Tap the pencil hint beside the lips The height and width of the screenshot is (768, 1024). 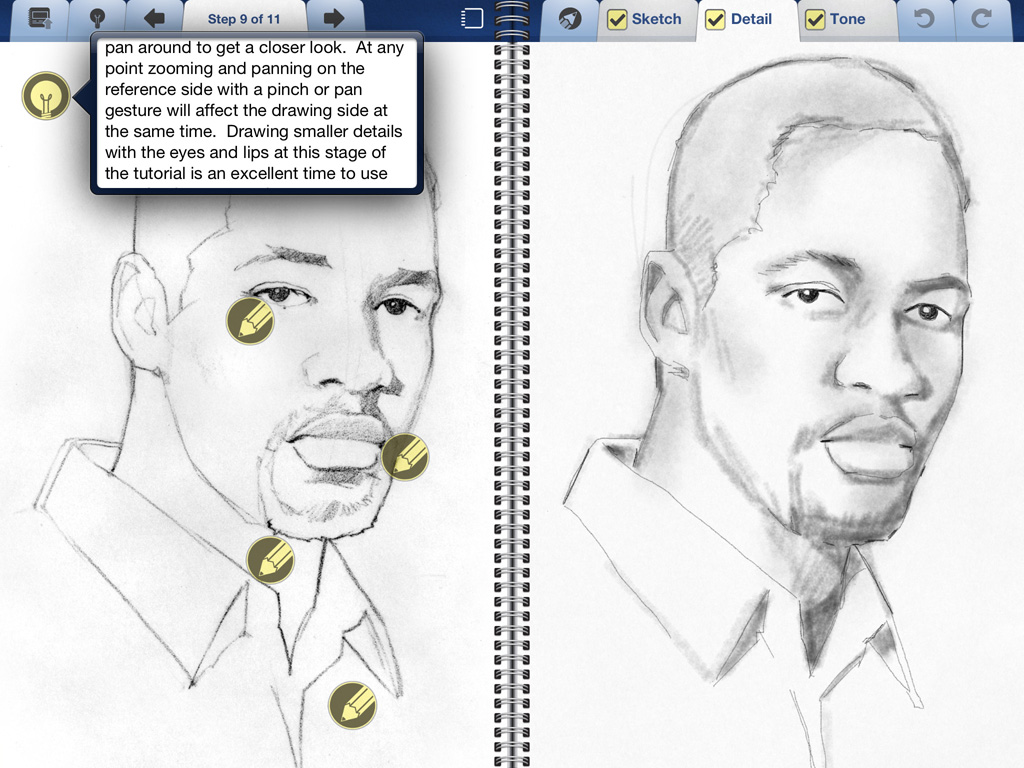click(x=405, y=457)
